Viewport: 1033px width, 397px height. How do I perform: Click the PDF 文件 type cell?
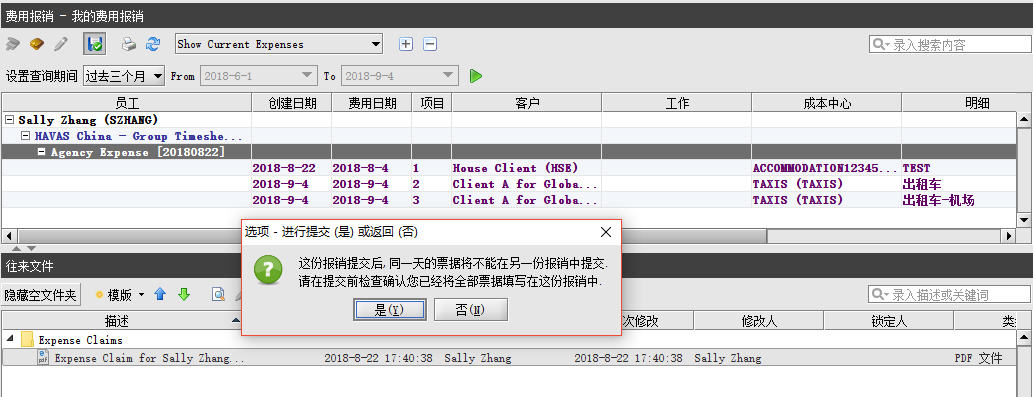pos(978,358)
